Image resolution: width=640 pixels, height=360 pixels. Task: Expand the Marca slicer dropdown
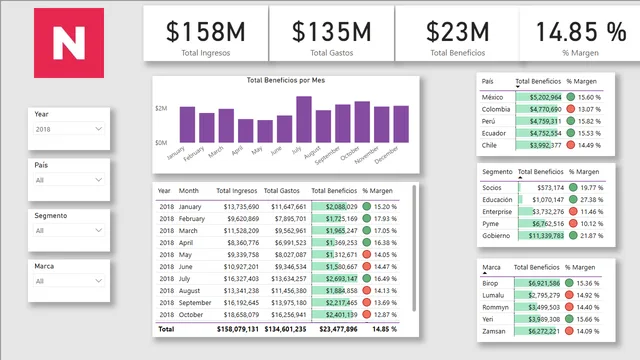[69, 281]
